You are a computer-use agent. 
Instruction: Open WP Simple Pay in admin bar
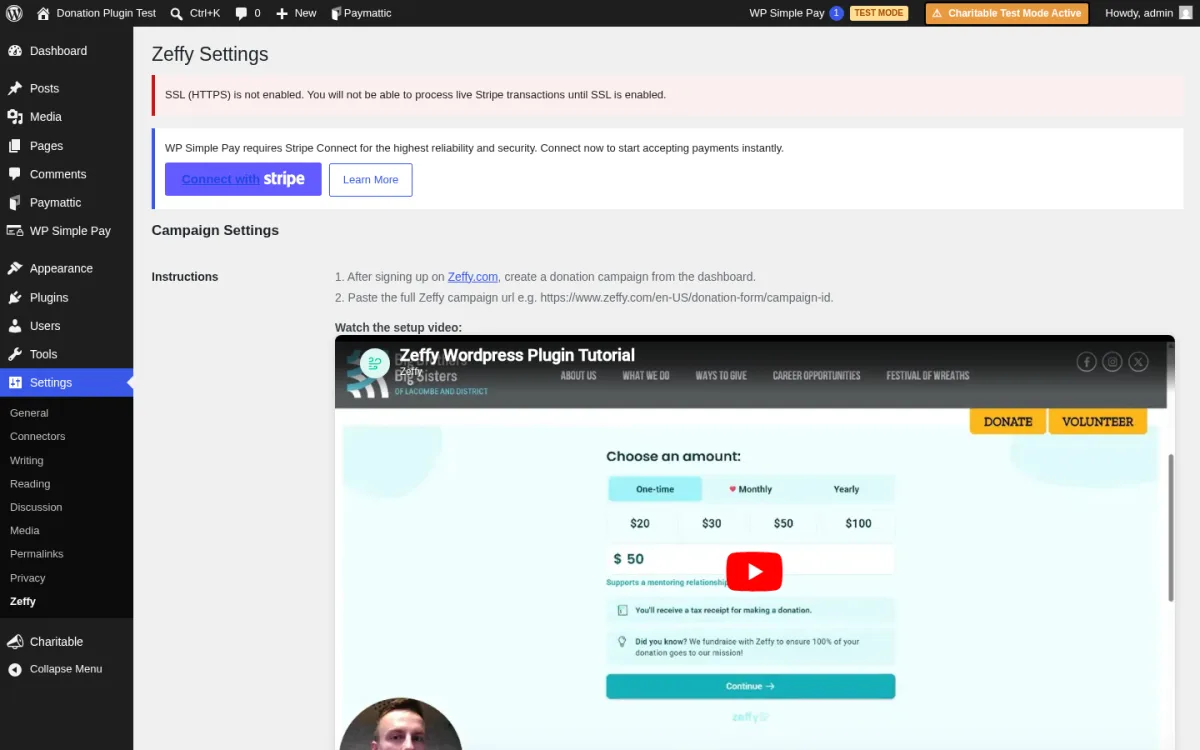click(796, 13)
